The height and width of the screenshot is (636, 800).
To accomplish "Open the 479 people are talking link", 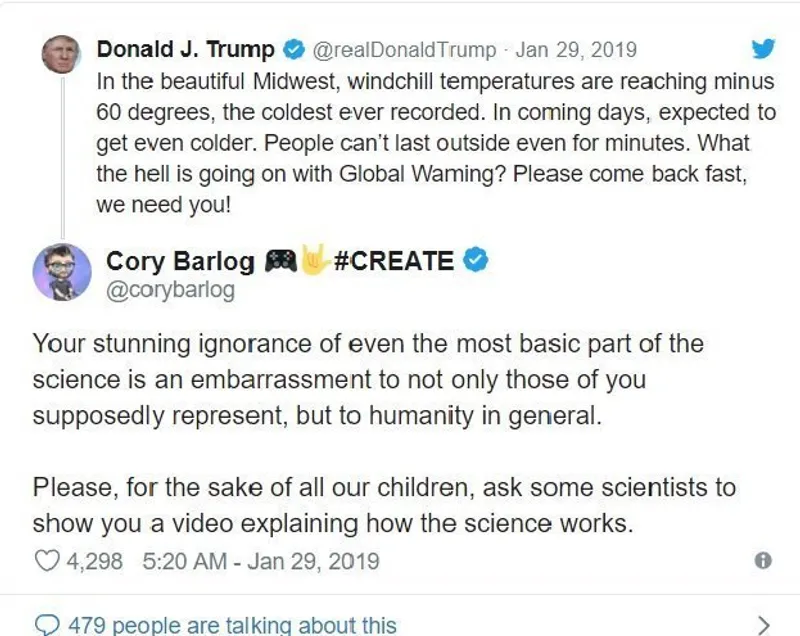I will [232, 625].
